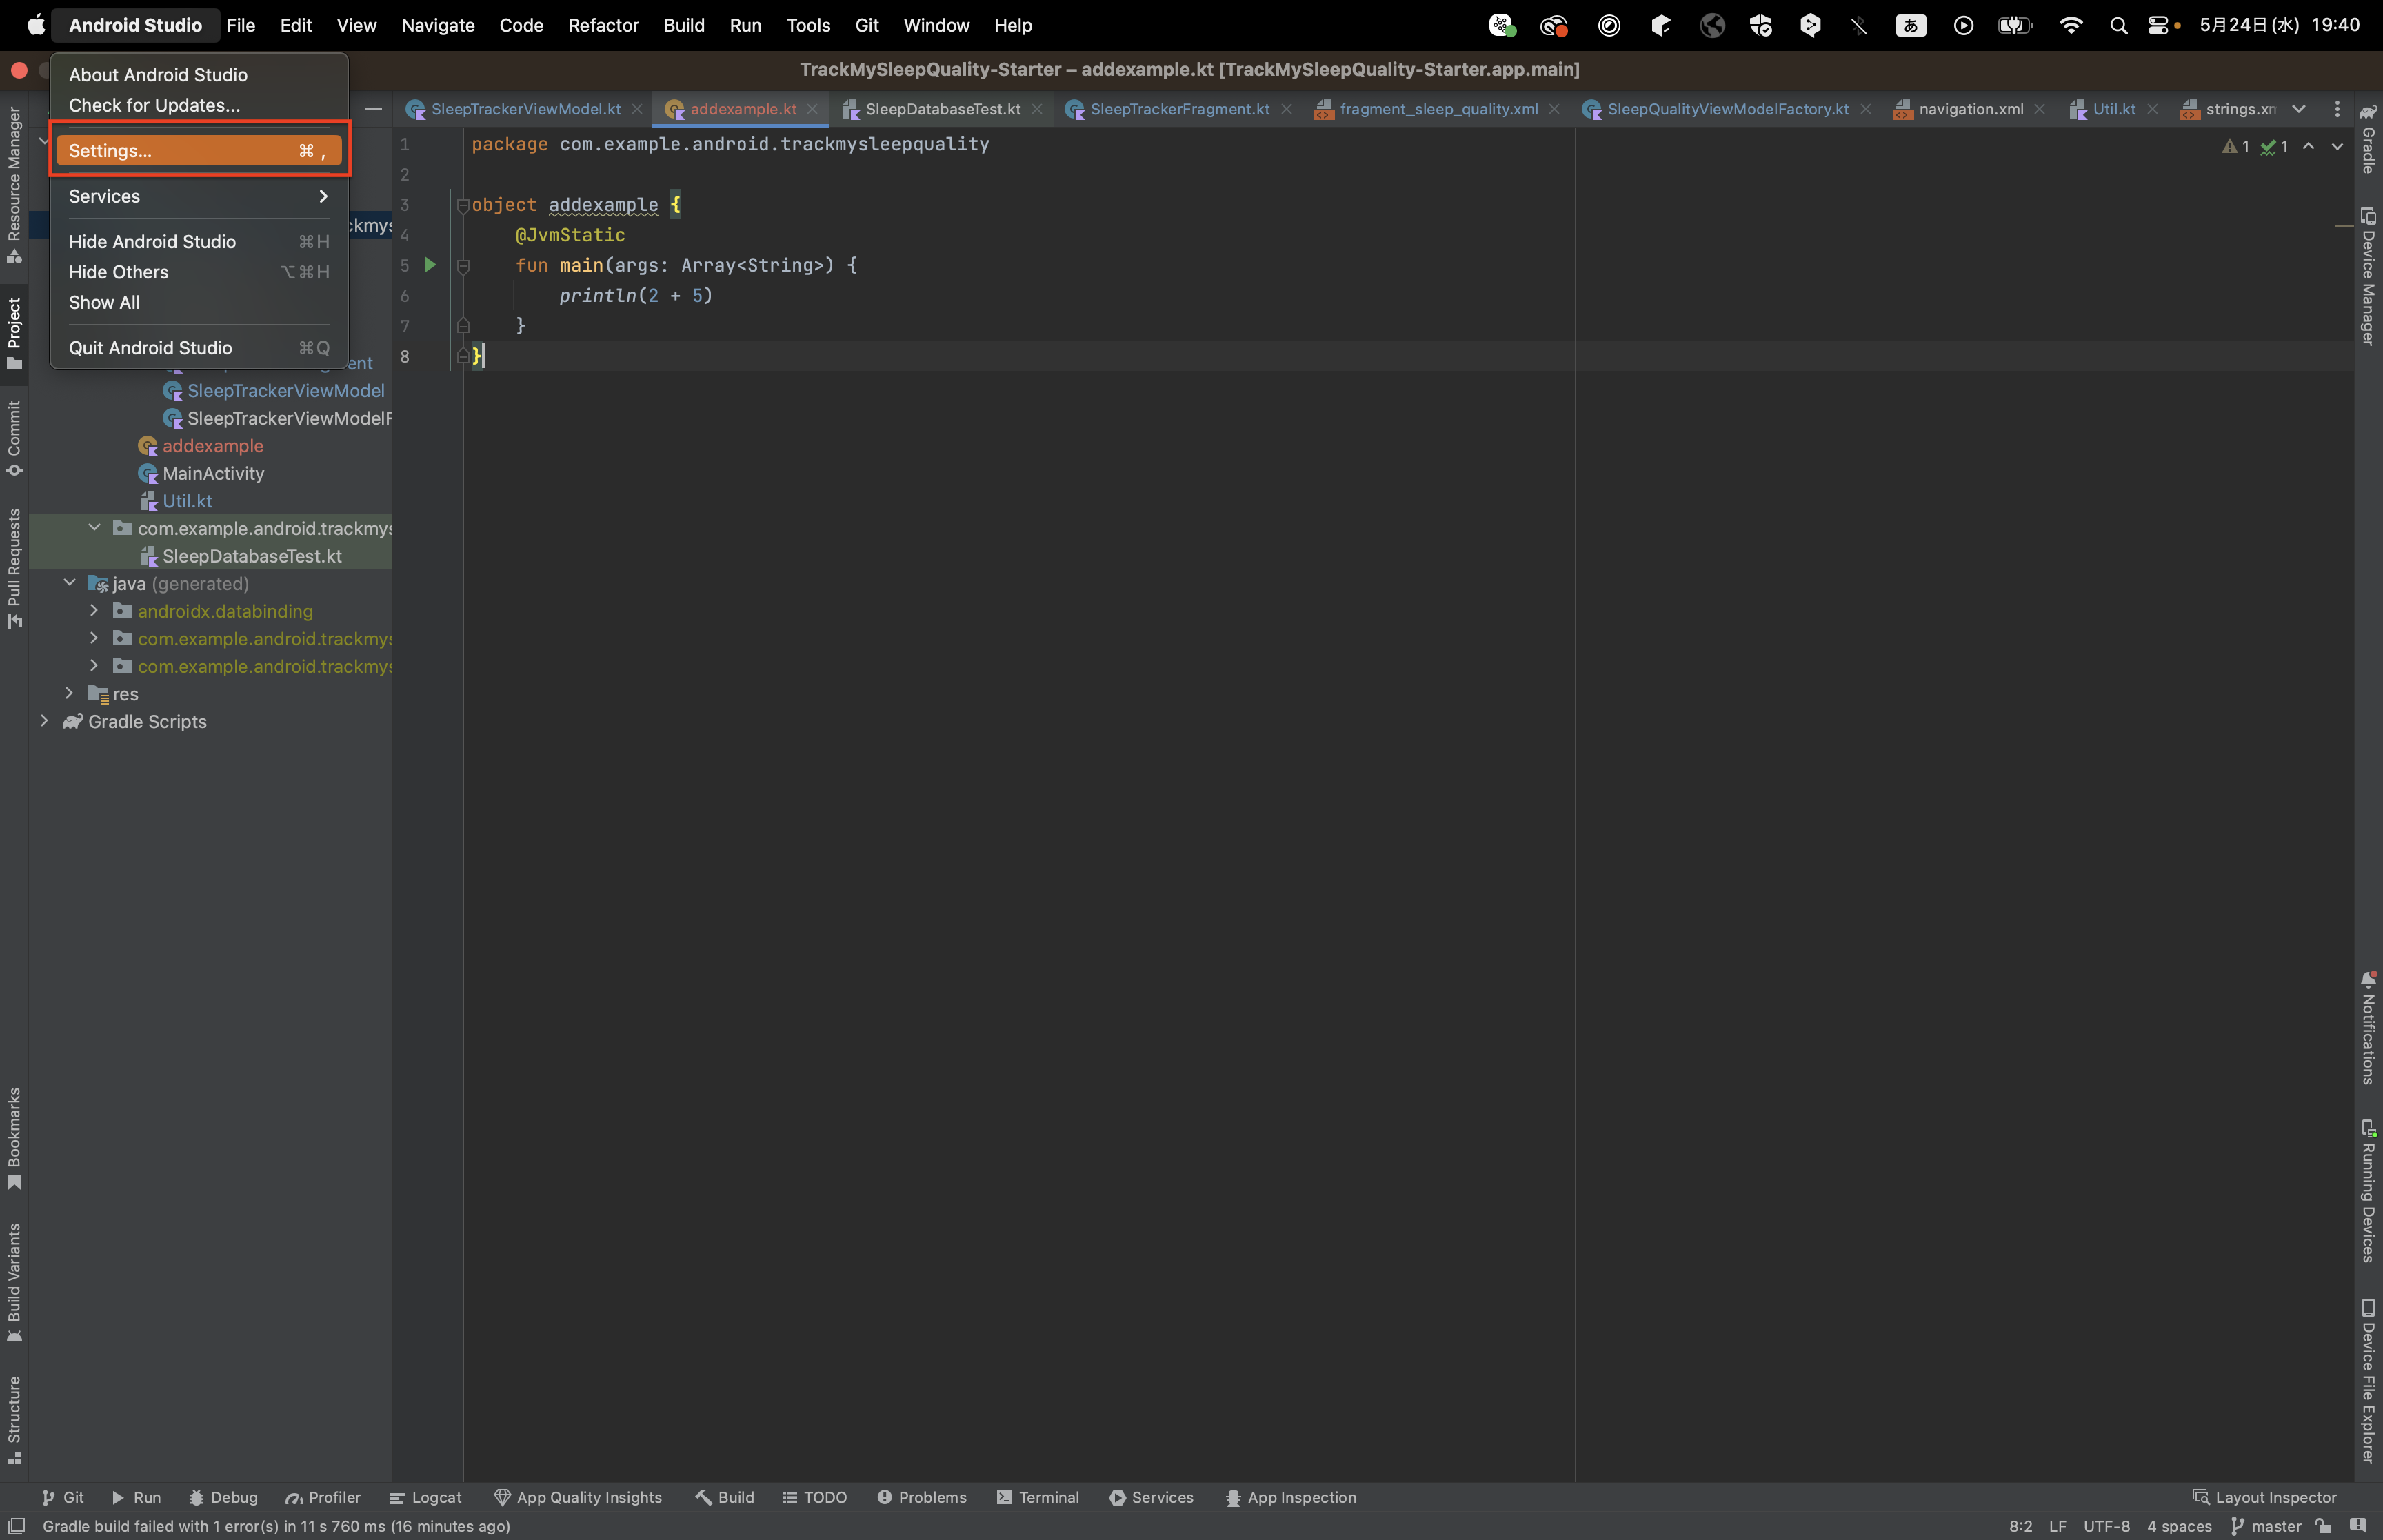Open the Logcat tool window
2383x1540 pixels.
click(x=425, y=1497)
